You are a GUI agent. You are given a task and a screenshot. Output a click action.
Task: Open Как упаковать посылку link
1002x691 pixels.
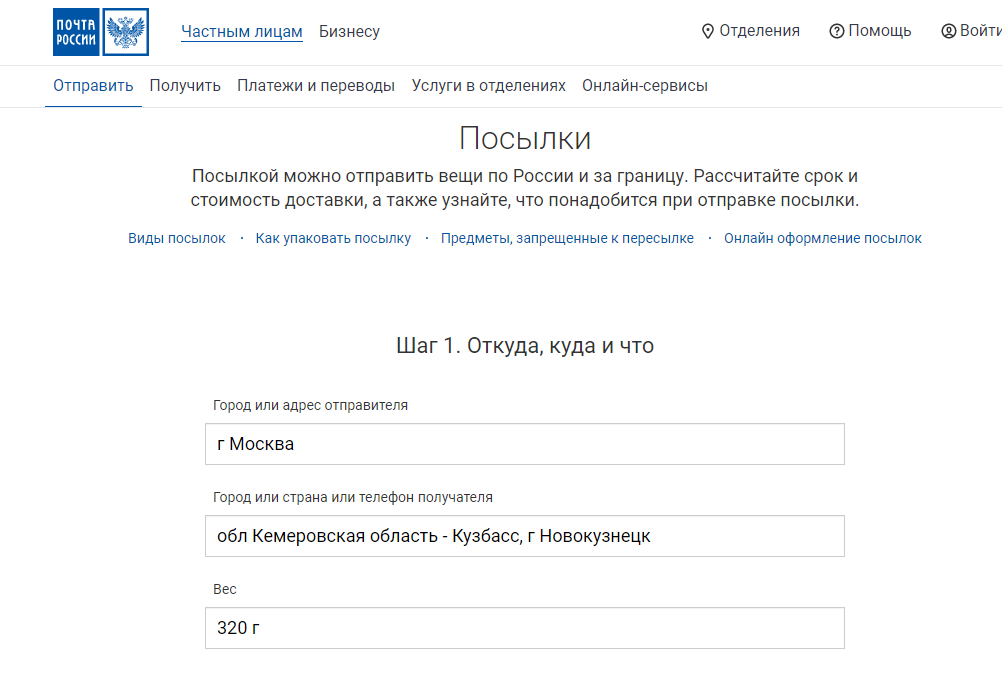coord(333,239)
